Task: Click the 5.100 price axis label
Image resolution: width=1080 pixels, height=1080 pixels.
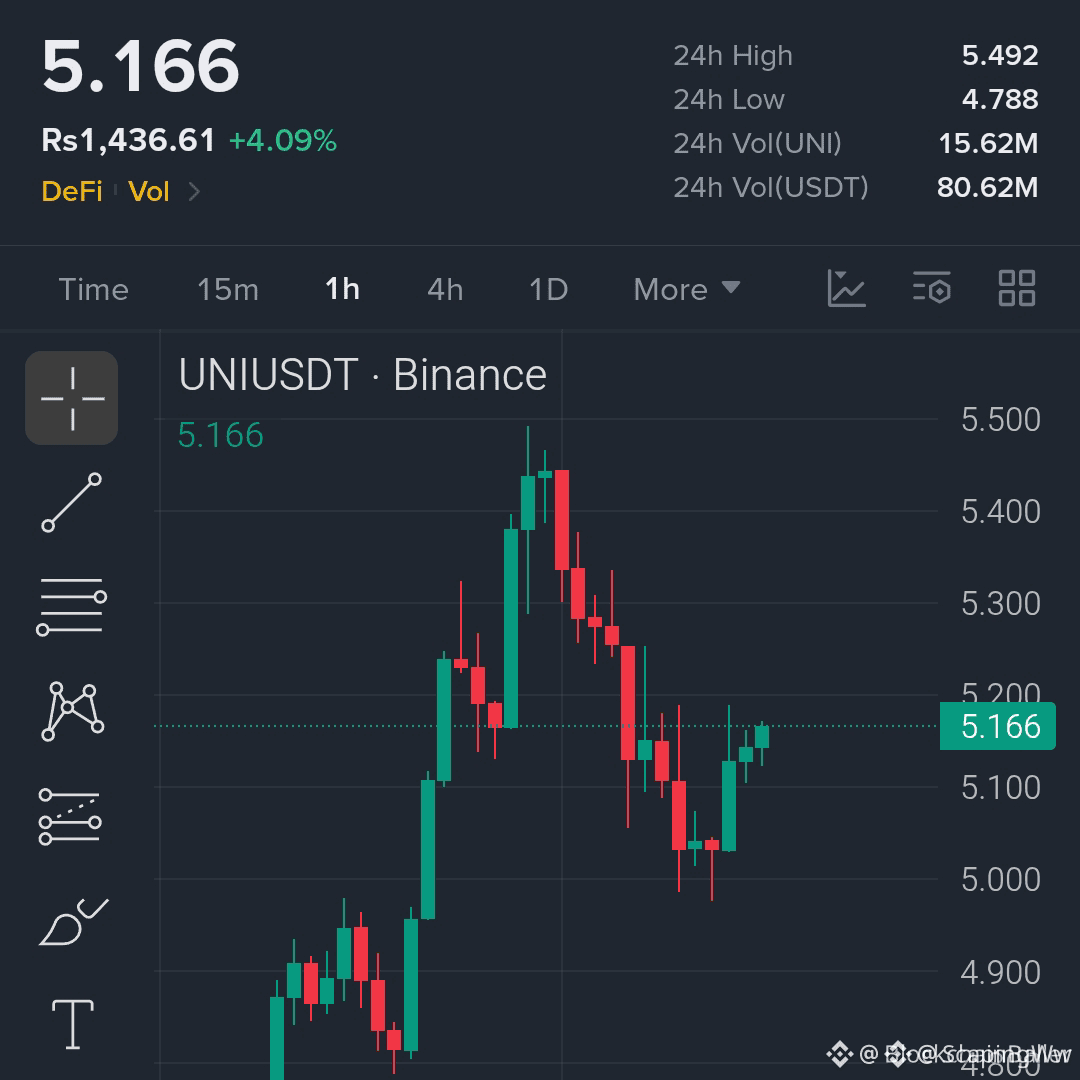Action: 1001,787
